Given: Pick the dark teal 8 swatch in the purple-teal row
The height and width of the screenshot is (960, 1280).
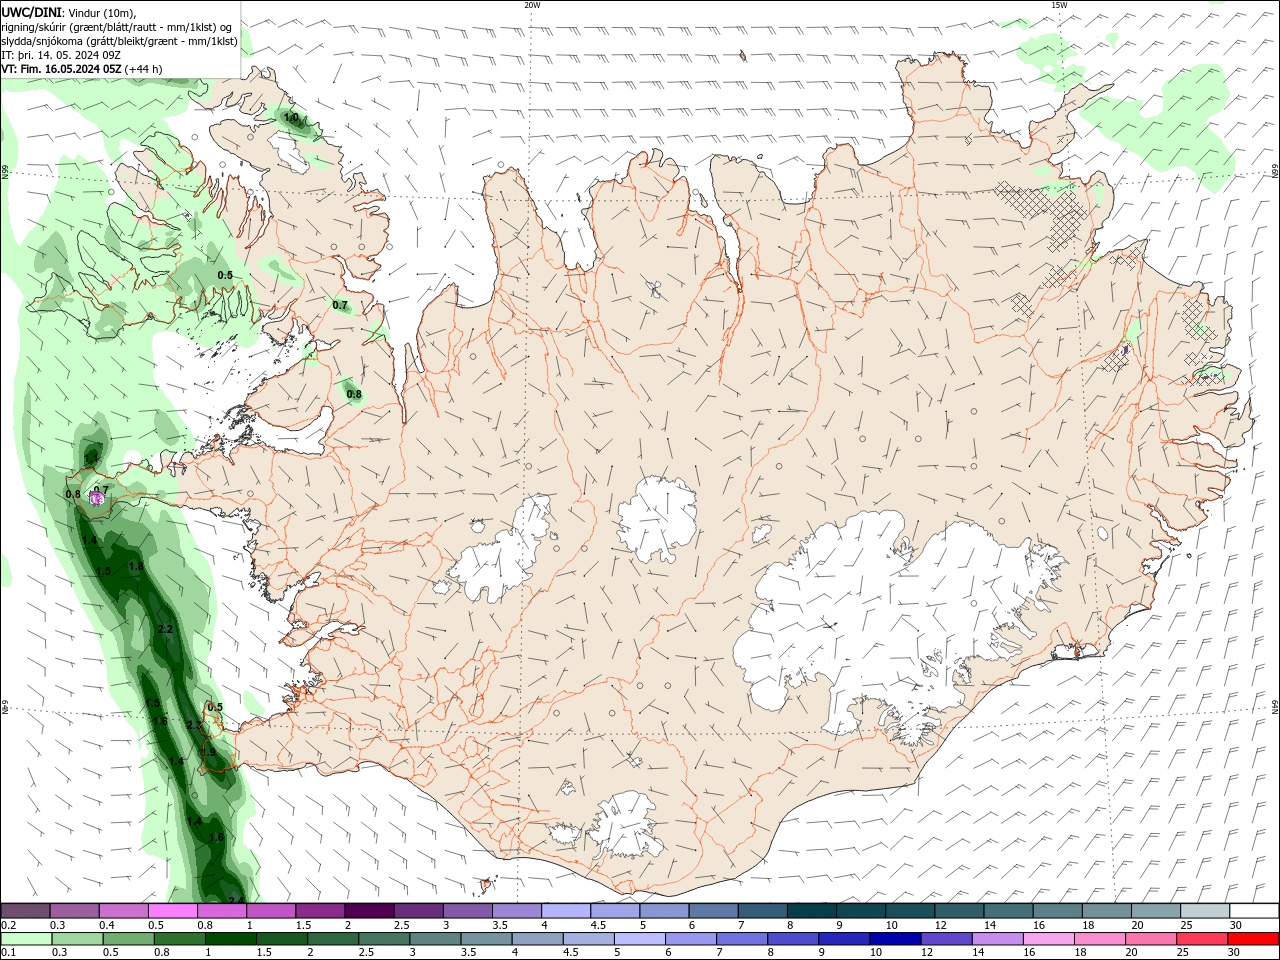Looking at the screenshot, I should 811,911.
